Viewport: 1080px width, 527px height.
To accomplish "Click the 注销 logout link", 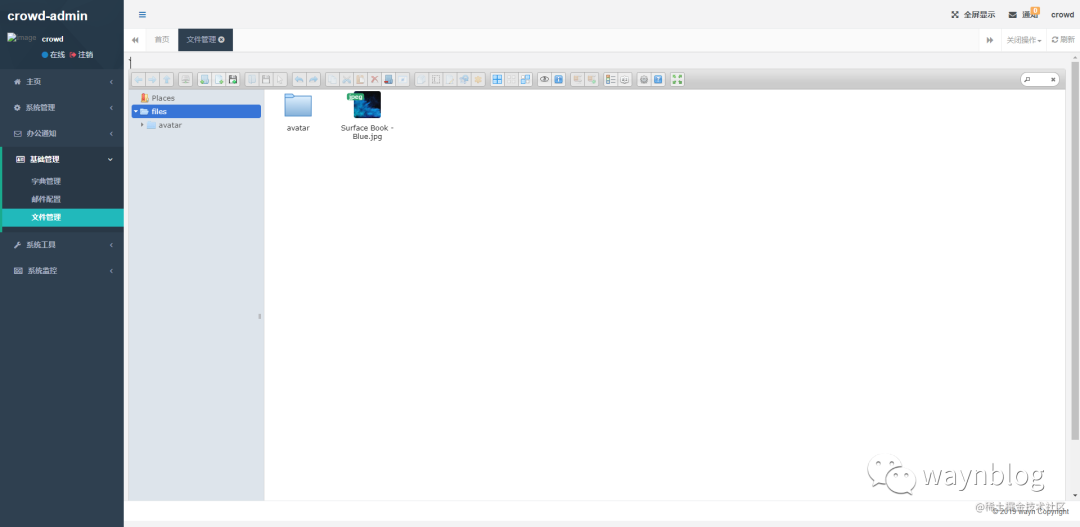I will pos(81,54).
